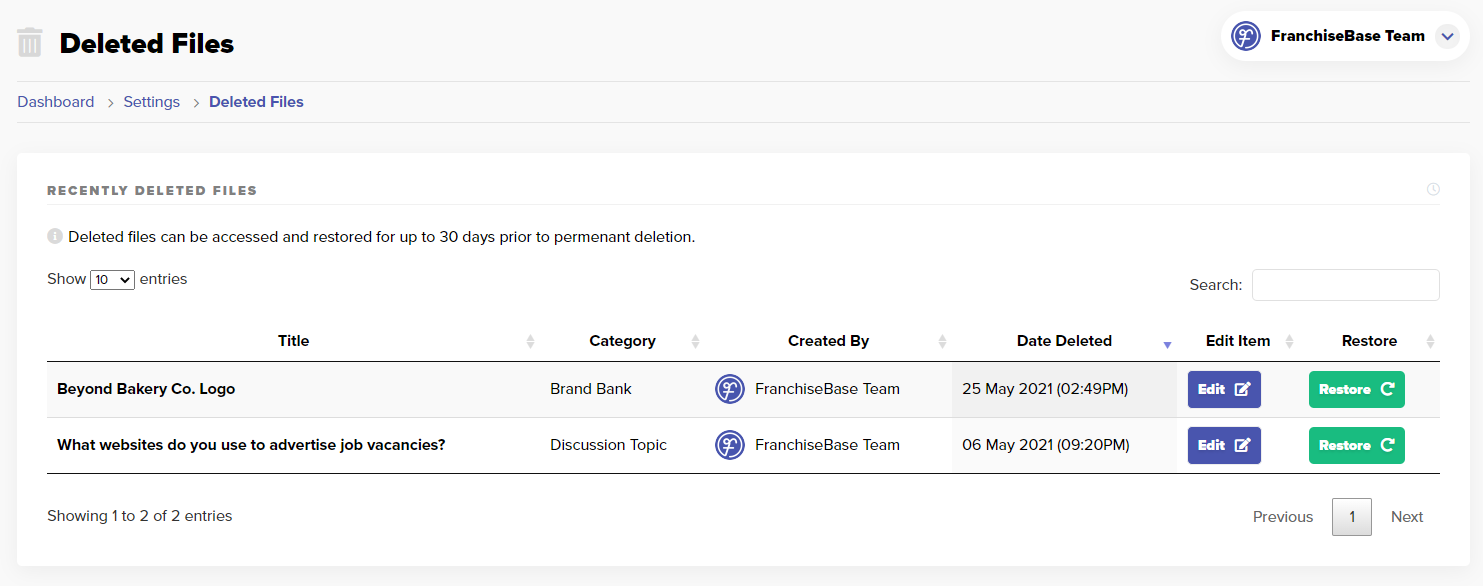Sort table by Created By column
This screenshot has width=1483, height=586.
point(941,341)
